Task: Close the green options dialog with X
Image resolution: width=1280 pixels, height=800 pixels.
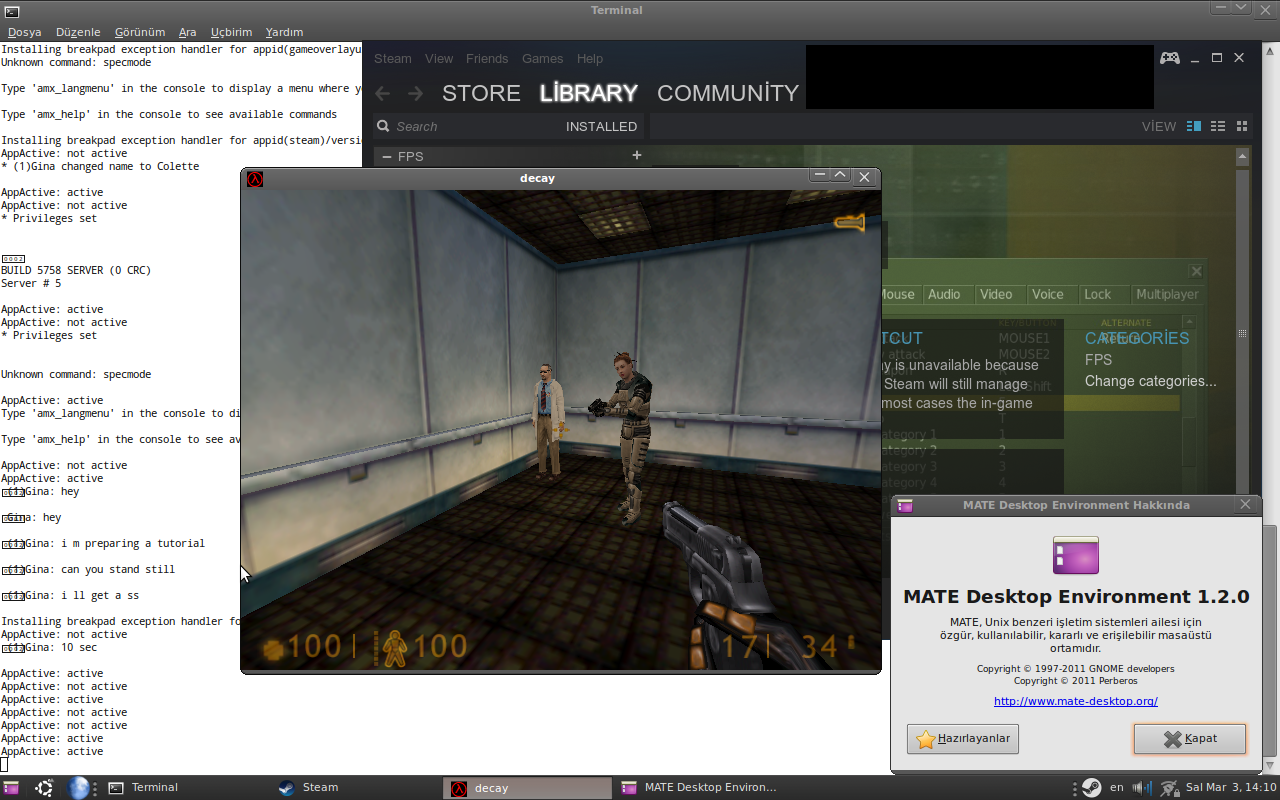Action: tap(1196, 271)
